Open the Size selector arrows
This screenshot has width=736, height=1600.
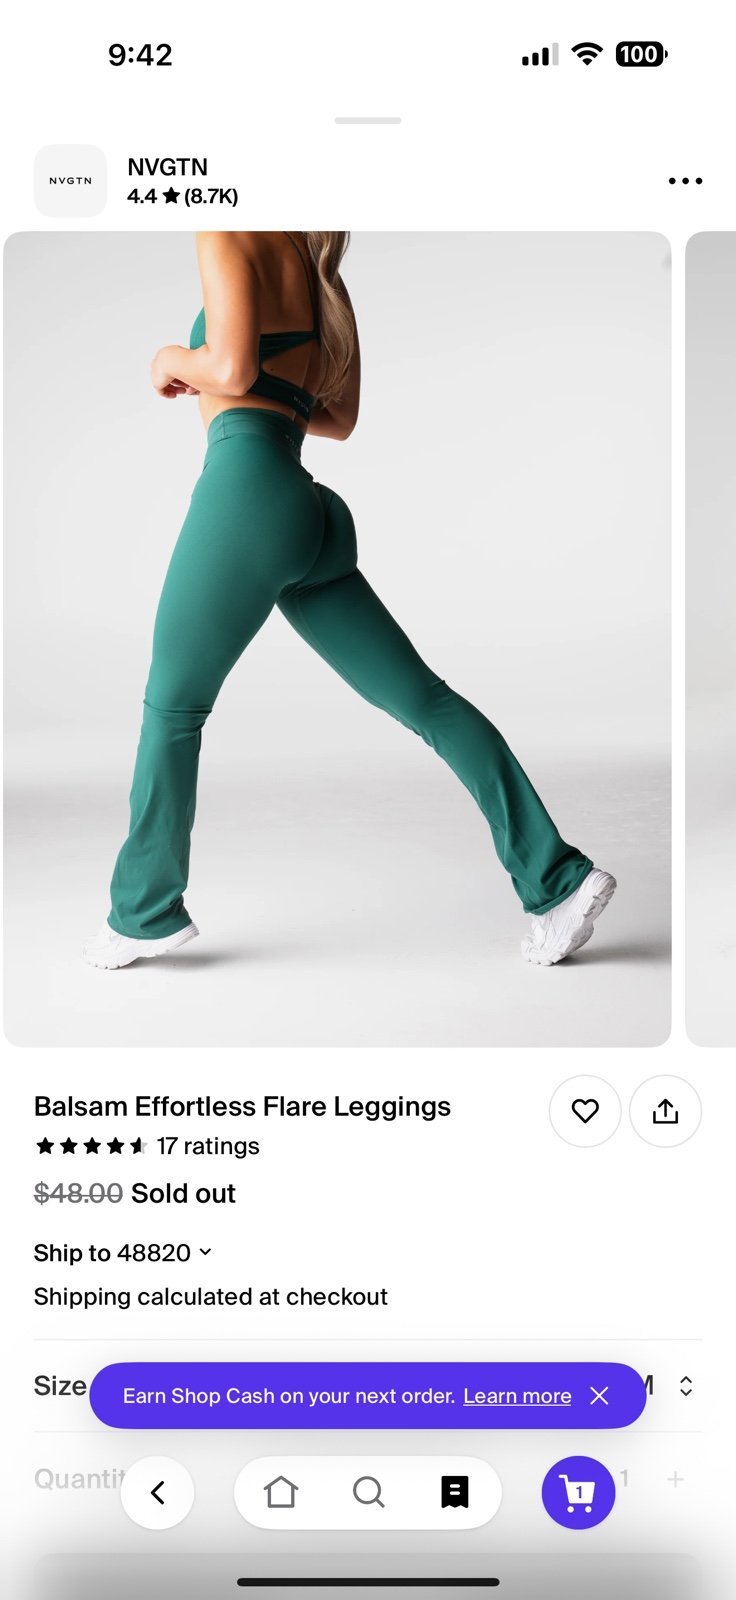(686, 1386)
